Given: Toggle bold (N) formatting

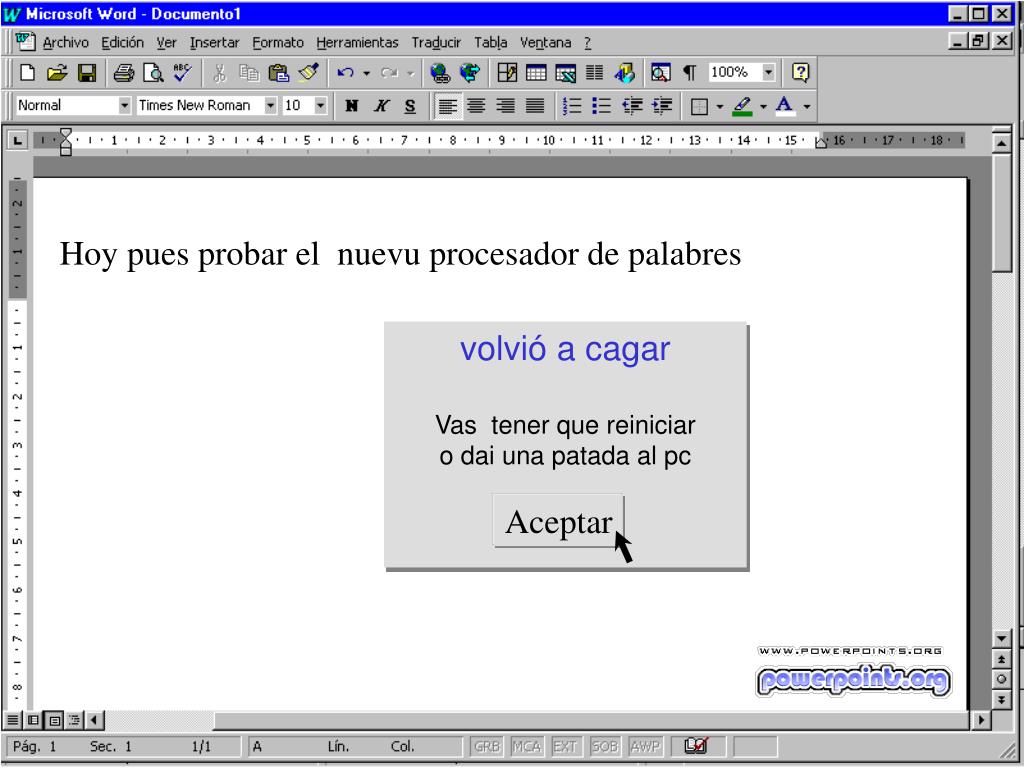Looking at the screenshot, I should tap(352, 106).
